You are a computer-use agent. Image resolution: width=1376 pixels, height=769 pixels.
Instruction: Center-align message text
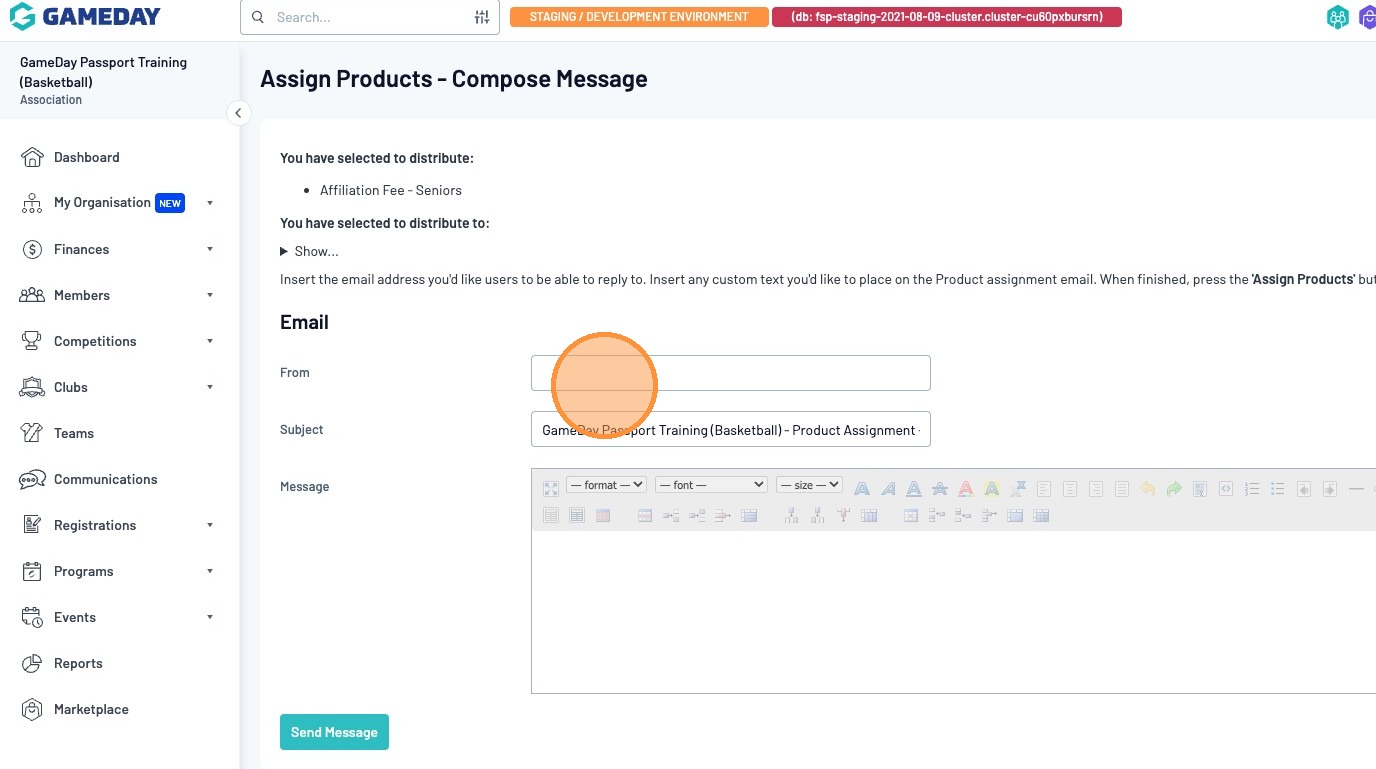(1070, 489)
